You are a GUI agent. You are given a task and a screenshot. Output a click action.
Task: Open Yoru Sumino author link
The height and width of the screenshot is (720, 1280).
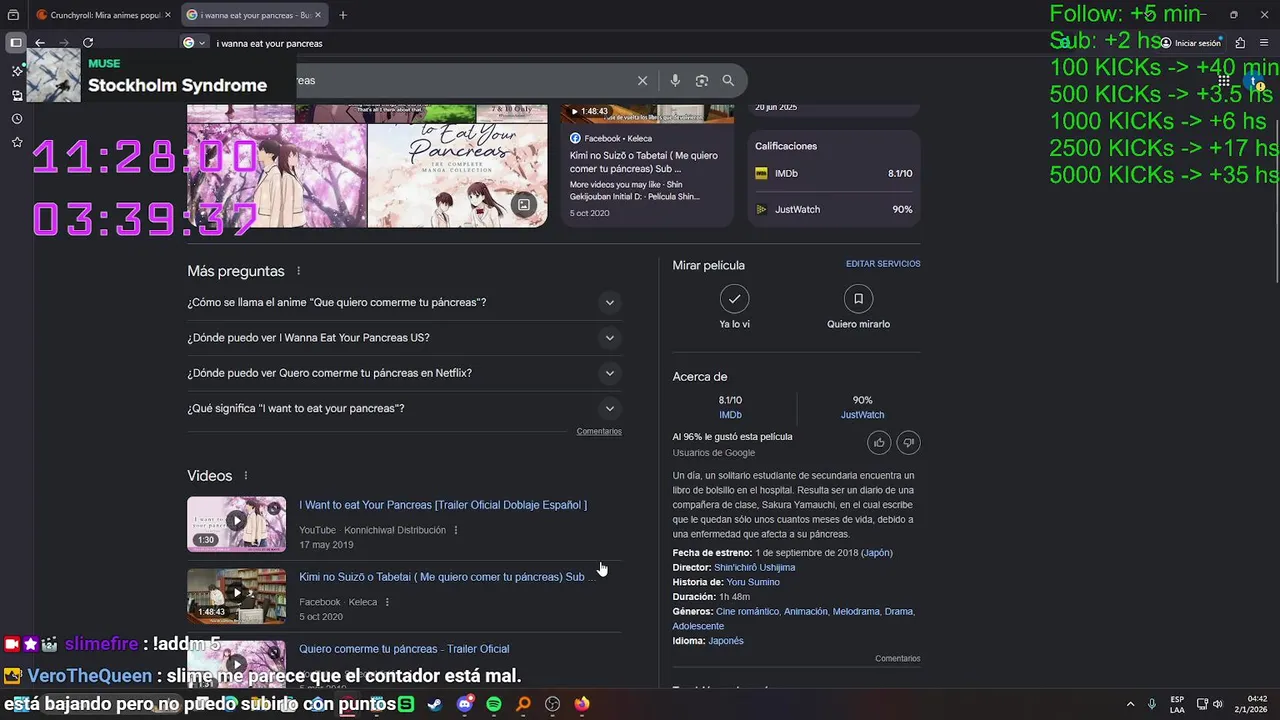tap(753, 582)
